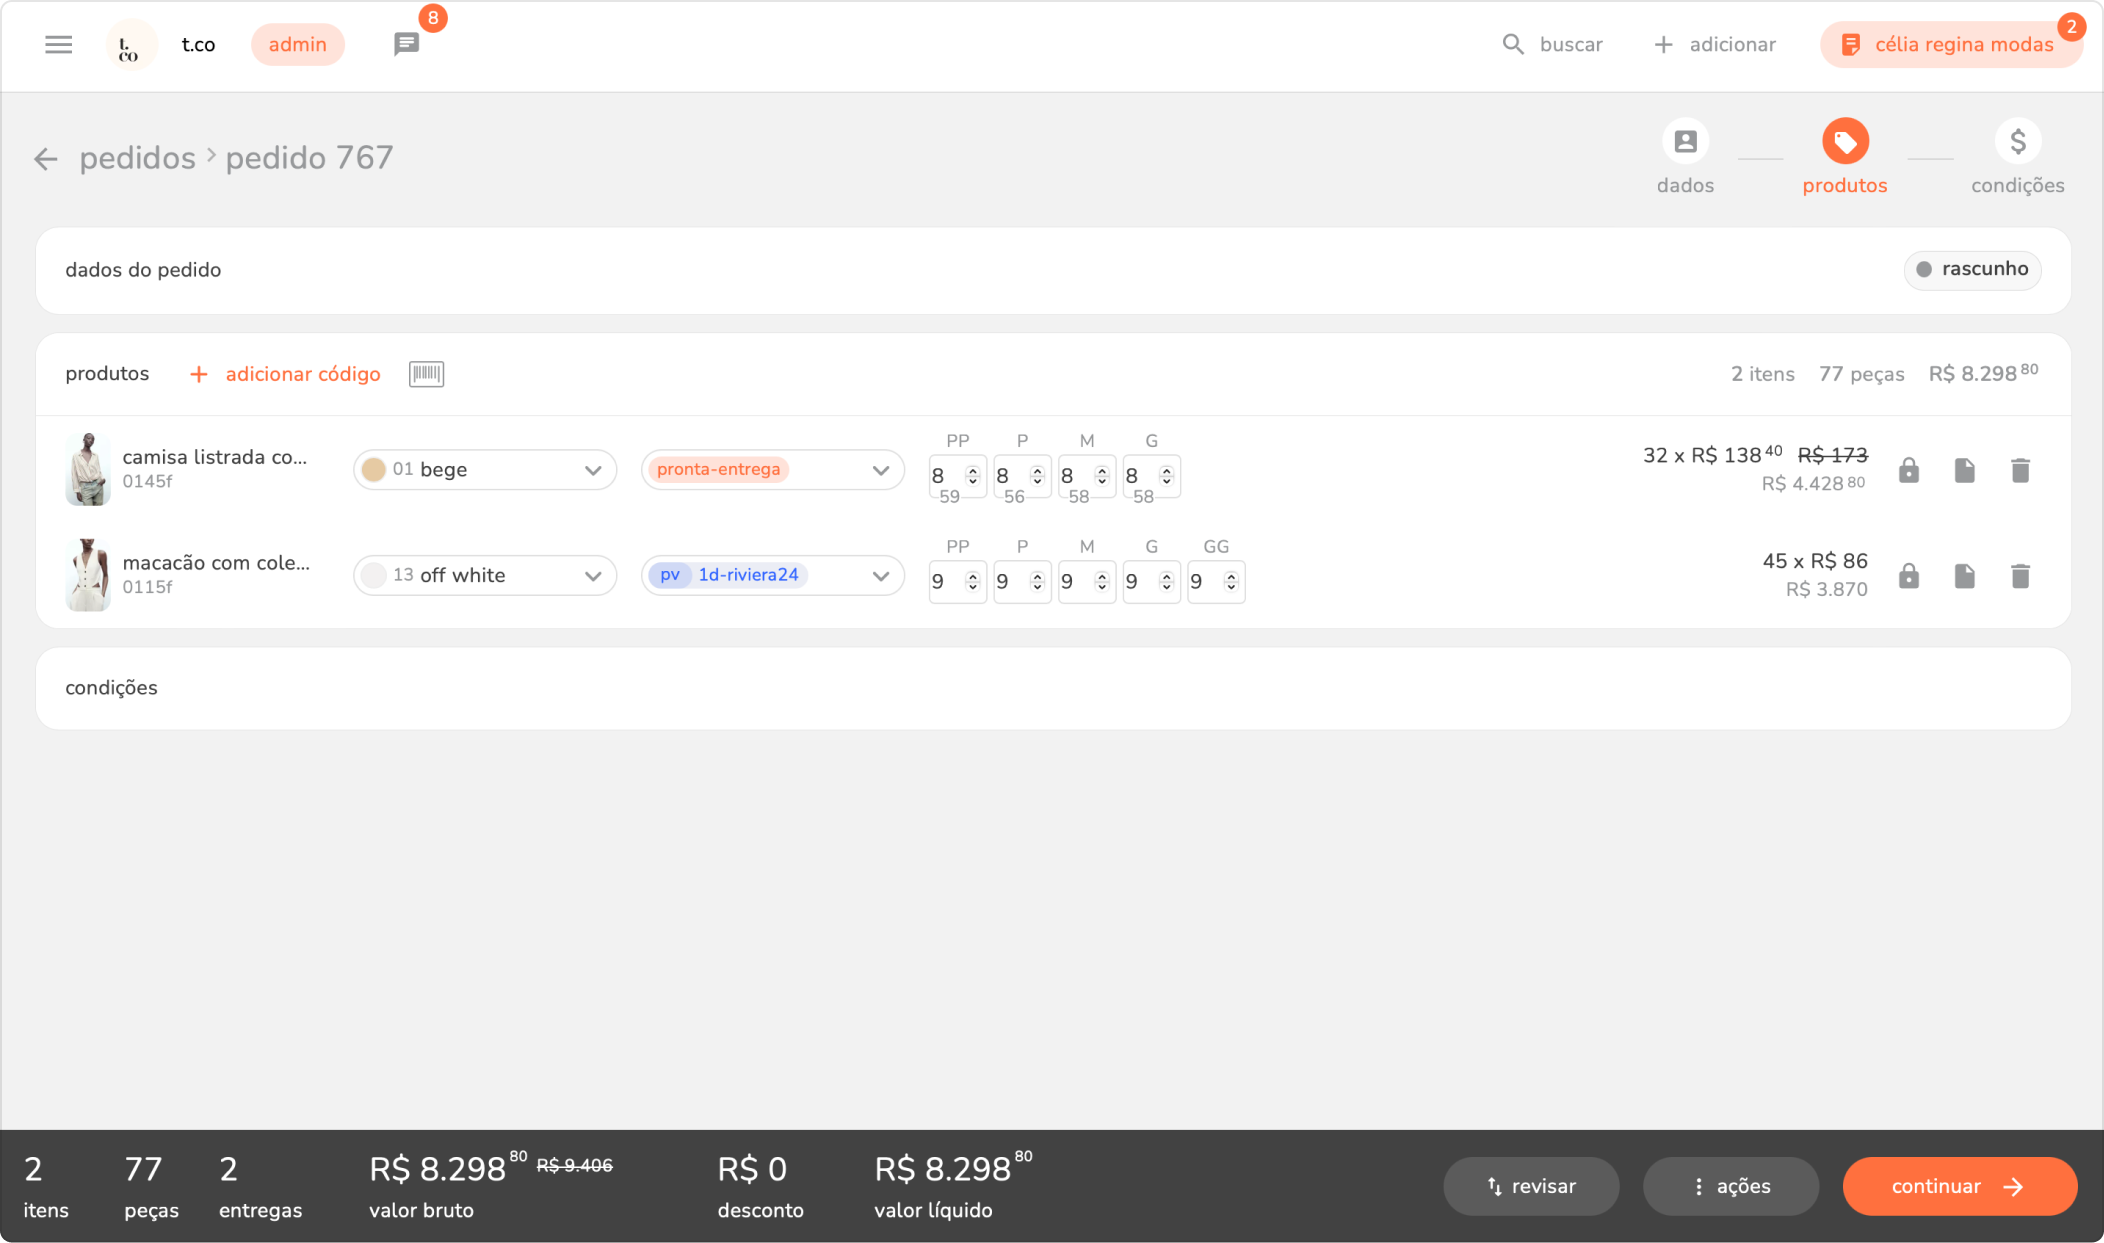Toggle lock on camisa listrada price
The height and width of the screenshot is (1243, 2104).
point(1908,470)
